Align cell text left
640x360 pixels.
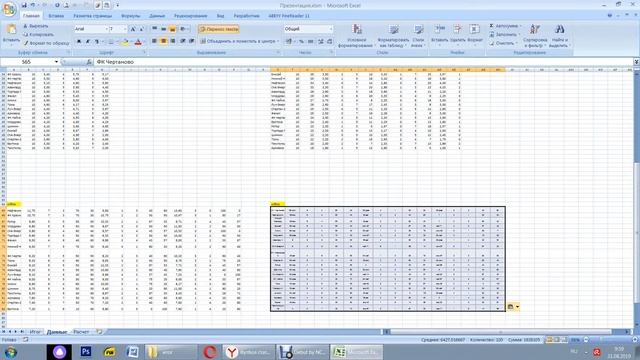pyautogui.click(x=154, y=41)
